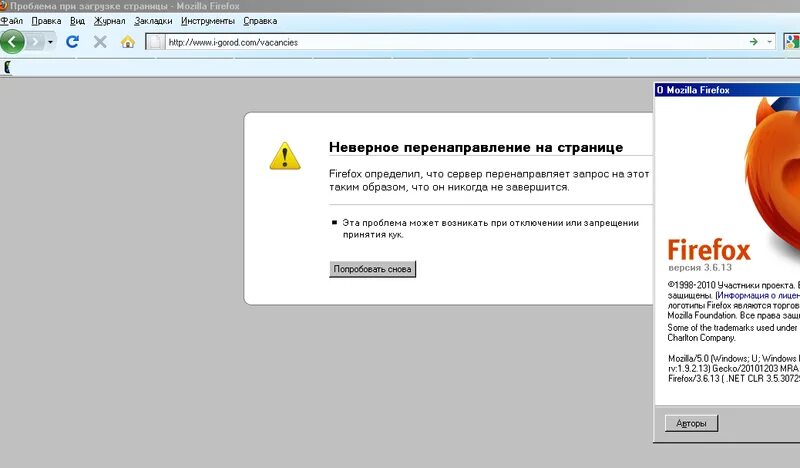The image size is (800, 468).
Task: Expand the address bar URL history dropdown
Action: coord(769,42)
